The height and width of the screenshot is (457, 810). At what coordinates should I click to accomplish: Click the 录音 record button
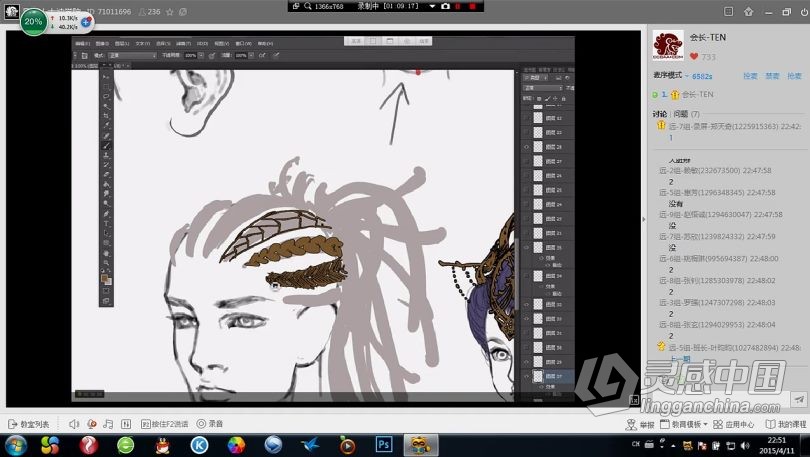click(210, 424)
